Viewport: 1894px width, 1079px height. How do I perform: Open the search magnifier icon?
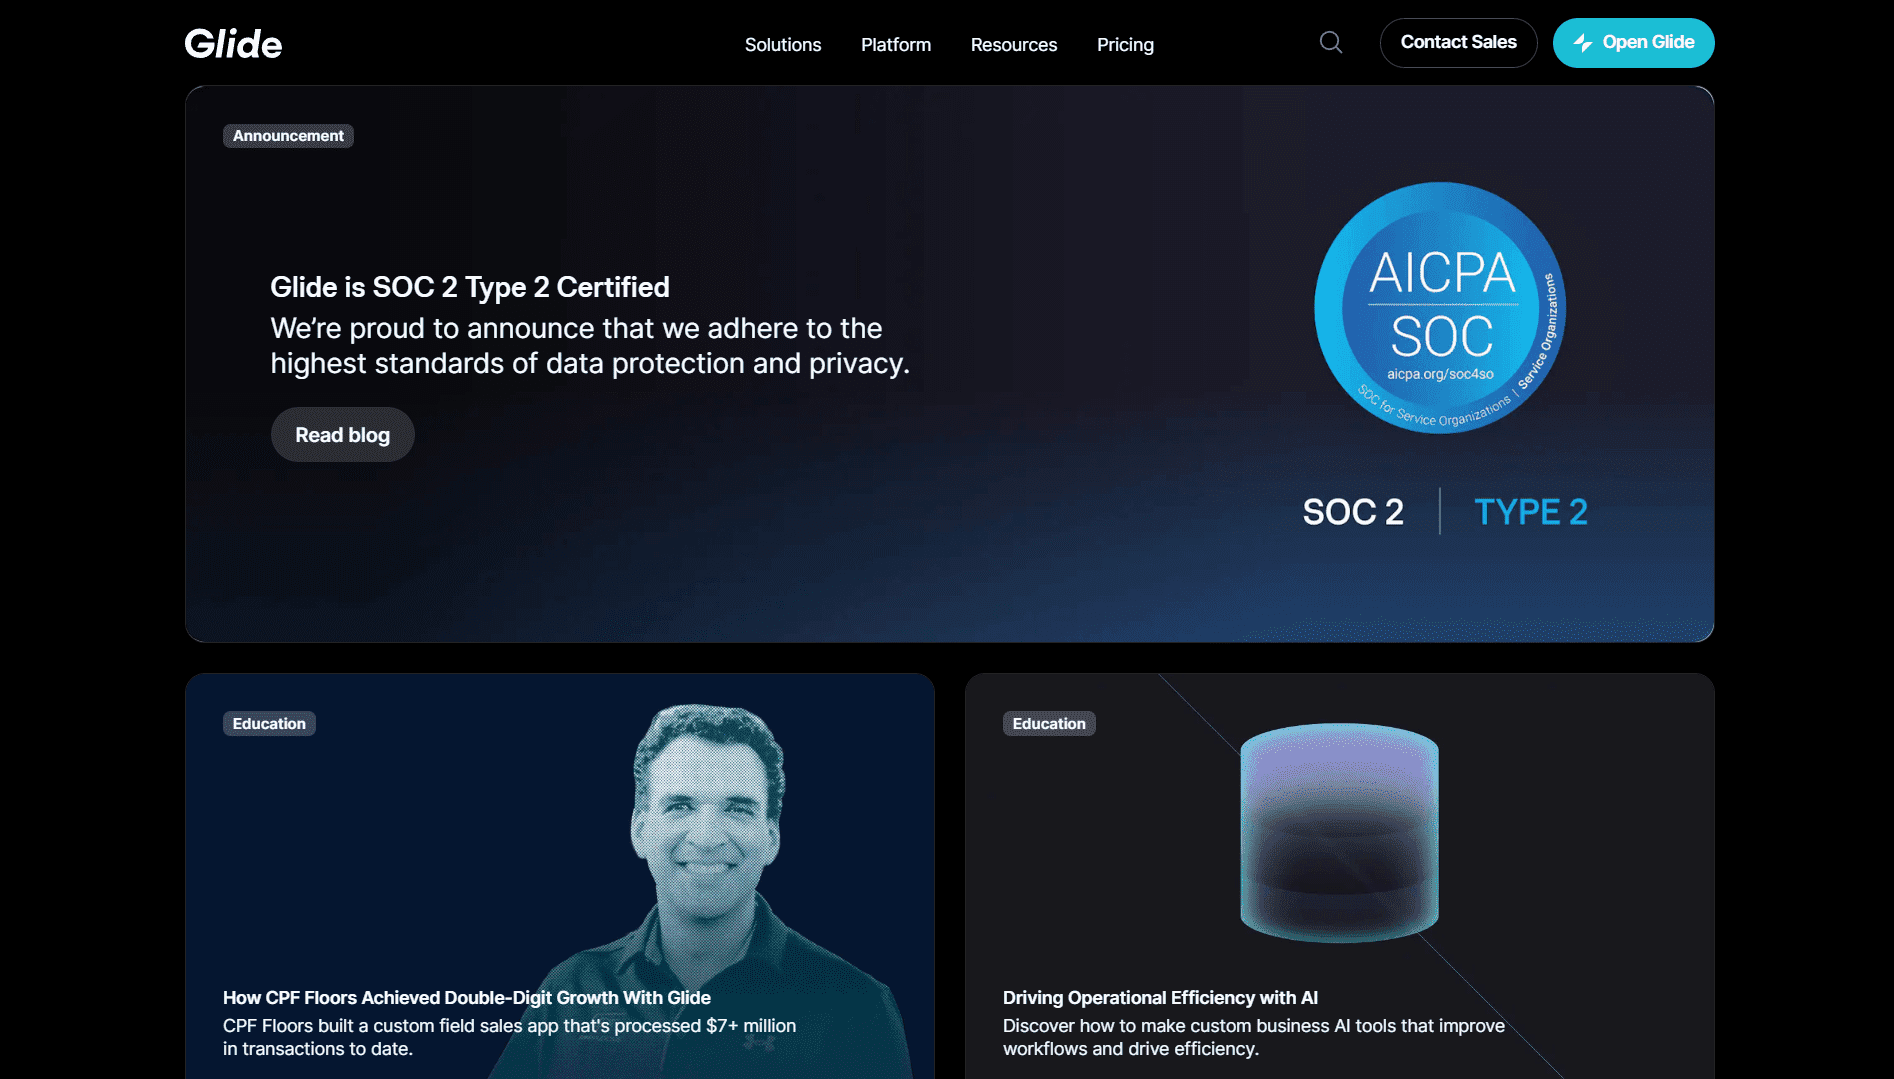click(x=1331, y=42)
